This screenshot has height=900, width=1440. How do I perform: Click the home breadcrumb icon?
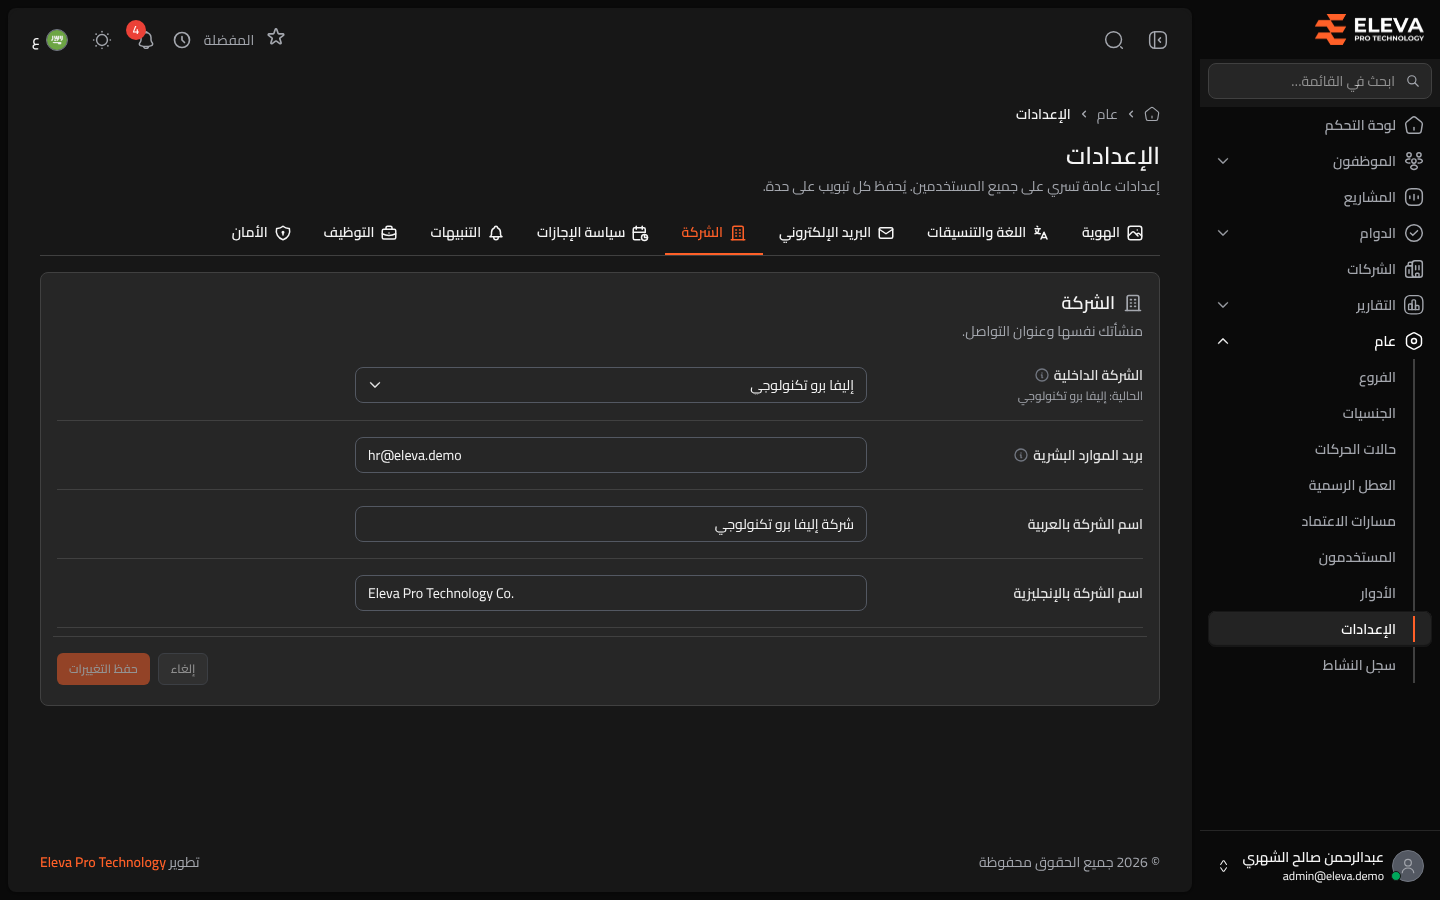[1152, 114]
